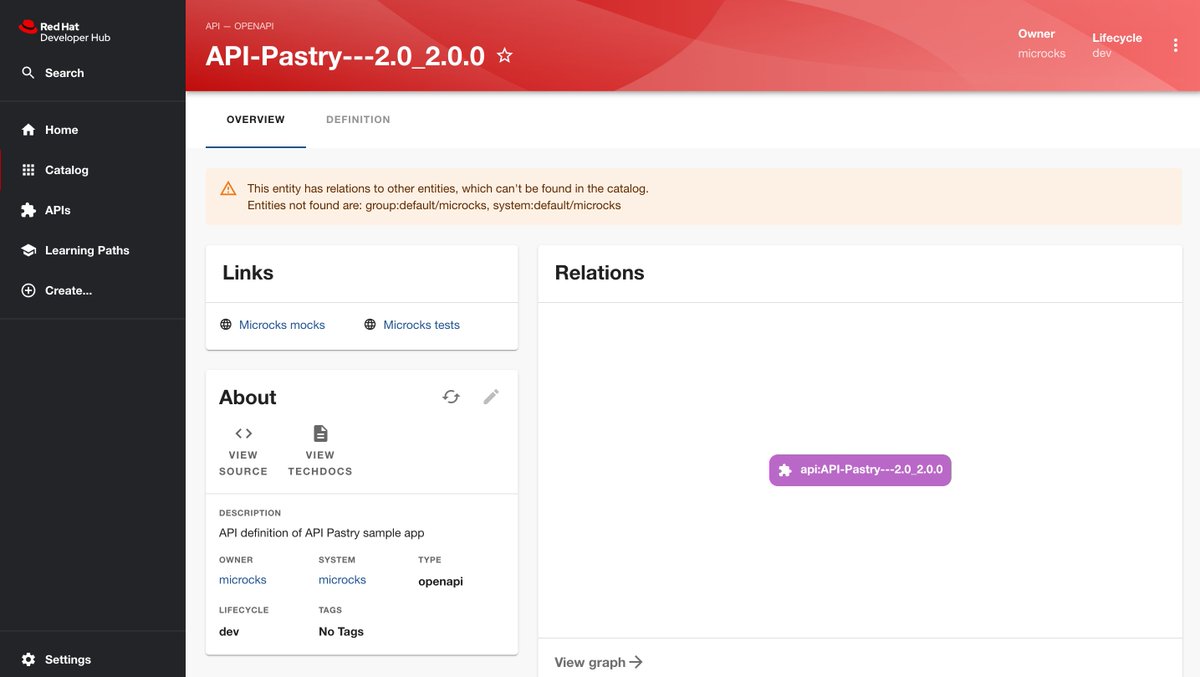The height and width of the screenshot is (677, 1200).
Task: Click the Red Hat Developer Hub logo
Action: 64,31
